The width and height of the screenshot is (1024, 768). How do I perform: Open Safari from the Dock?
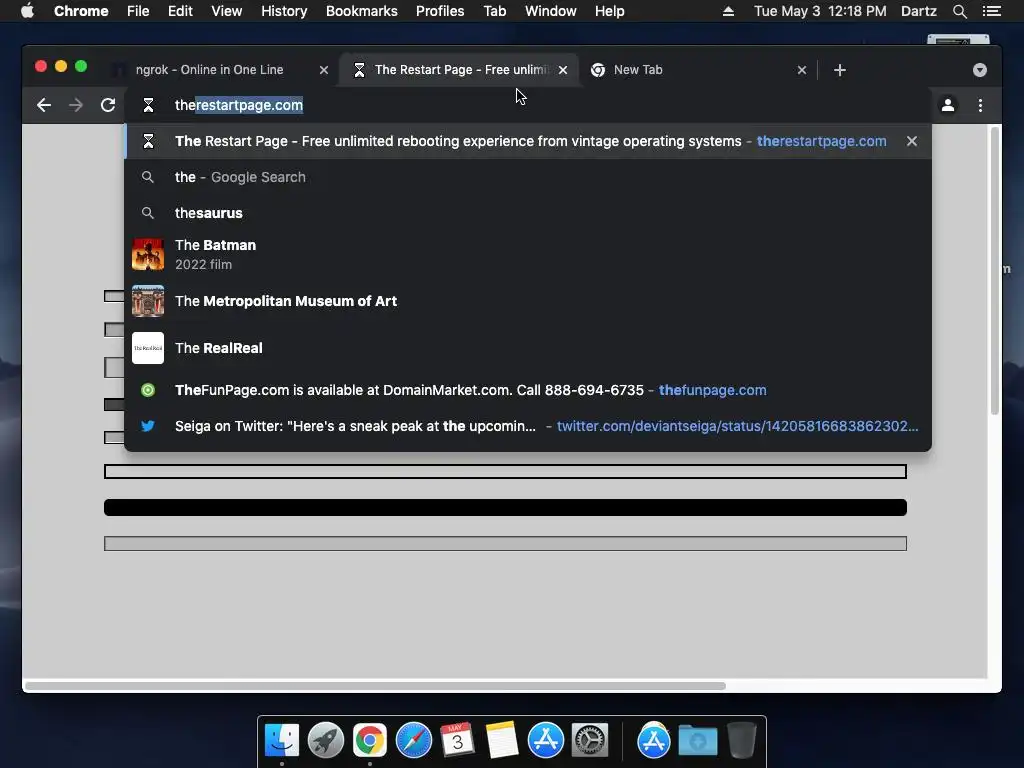click(x=413, y=741)
